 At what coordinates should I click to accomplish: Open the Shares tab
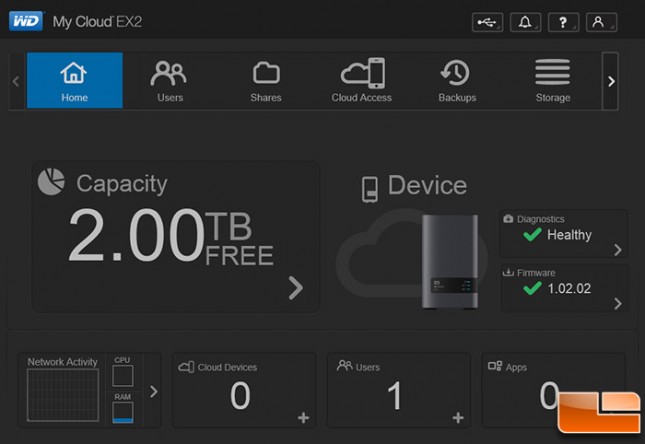tap(266, 80)
